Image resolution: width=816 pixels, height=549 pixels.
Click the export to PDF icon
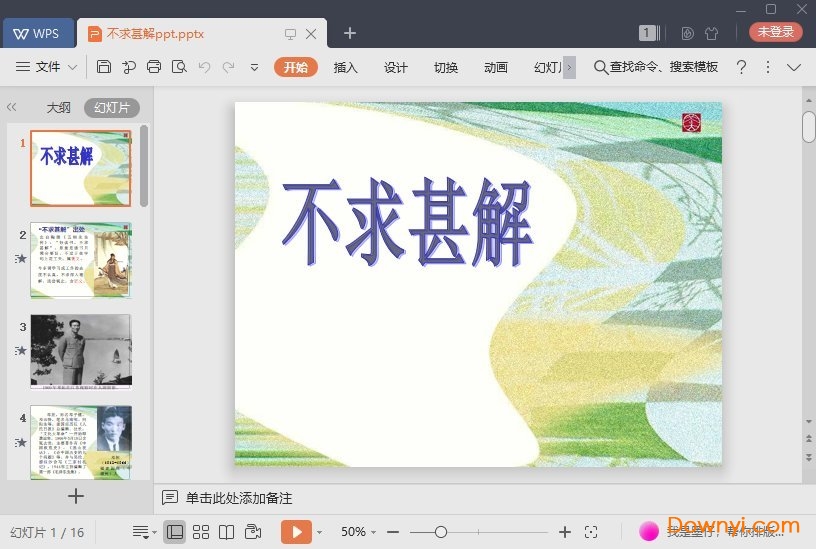(x=129, y=67)
